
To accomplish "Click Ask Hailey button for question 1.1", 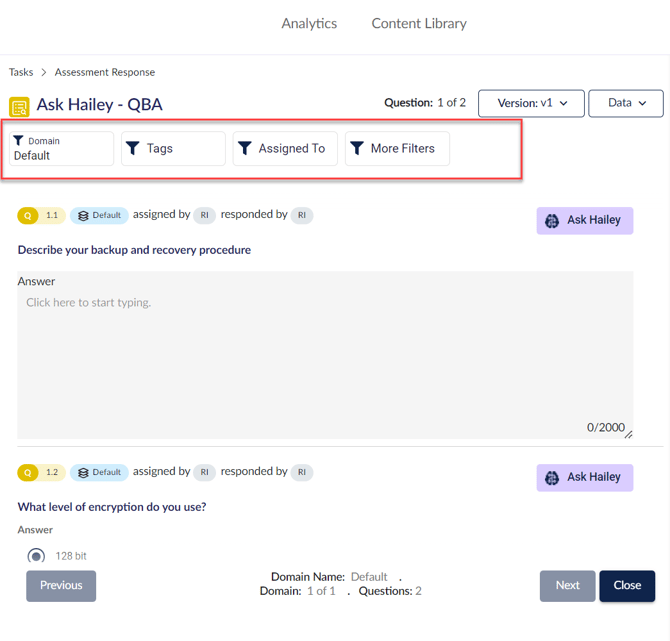I will pos(585,220).
